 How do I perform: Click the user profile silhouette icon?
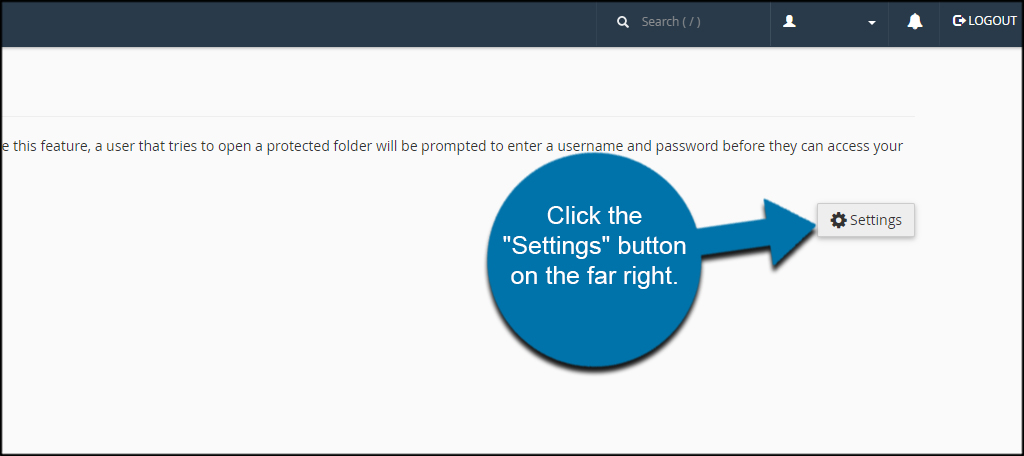790,22
